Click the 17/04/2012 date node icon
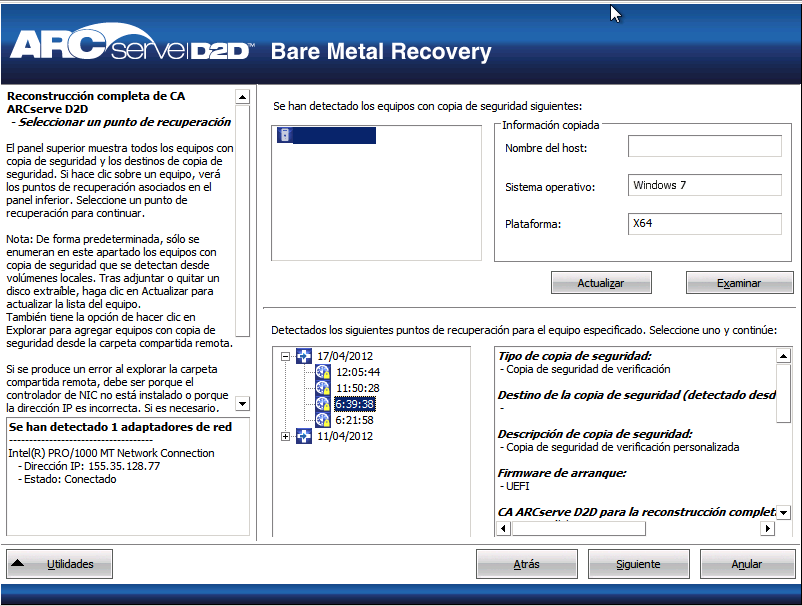Viewport: 802px width, 606px height. coord(304,356)
